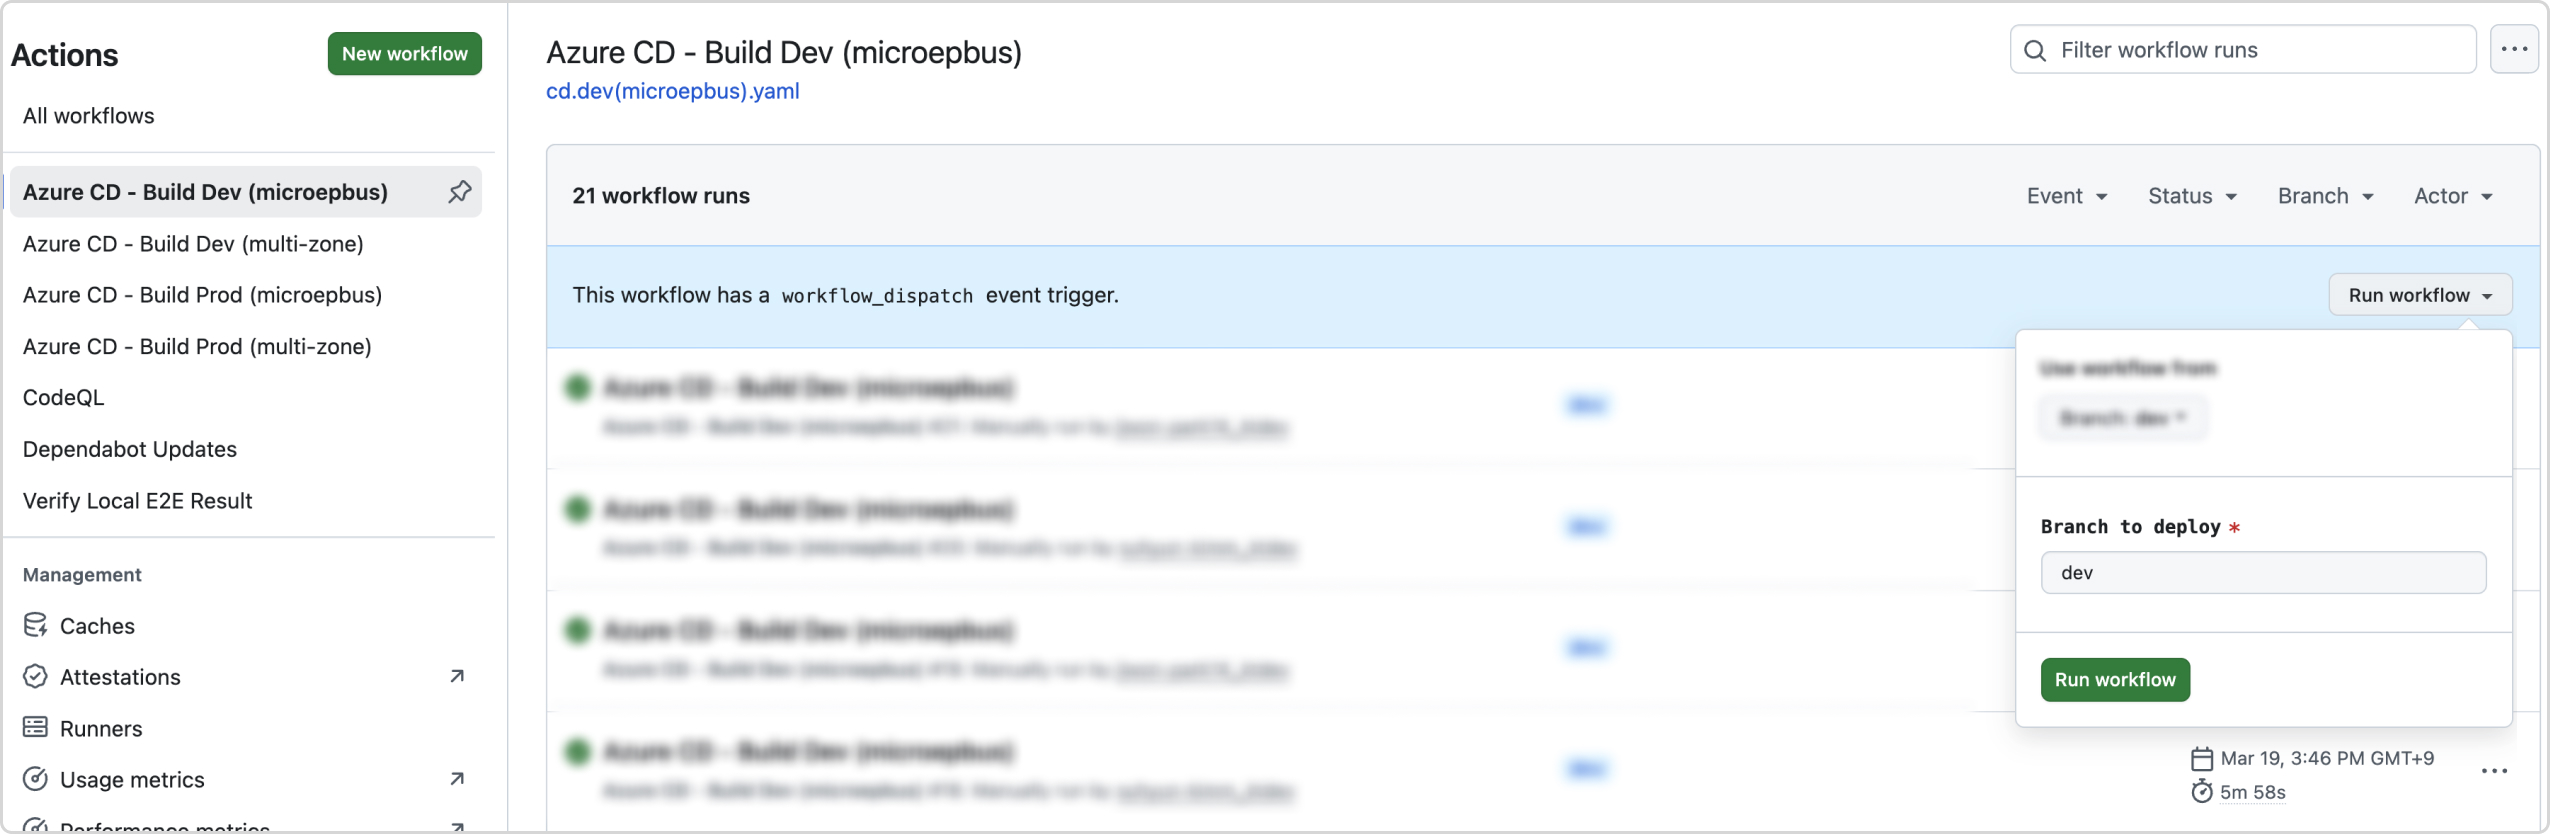Select Azure CD - Build Prod (microepbus) workflow
Image resolution: width=2550 pixels, height=834 pixels.
point(203,295)
